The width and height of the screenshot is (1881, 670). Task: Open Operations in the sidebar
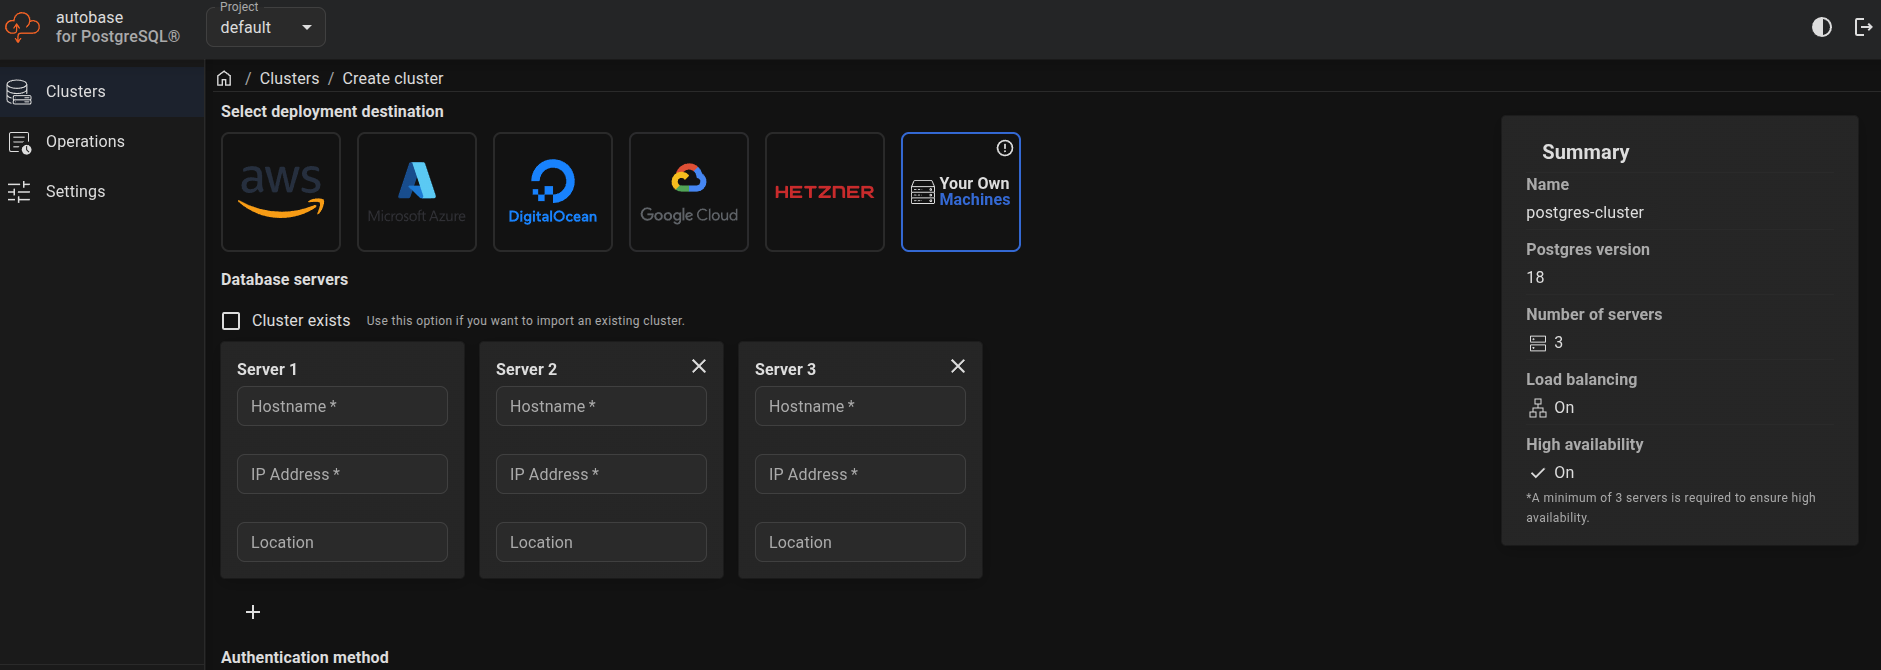[85, 142]
